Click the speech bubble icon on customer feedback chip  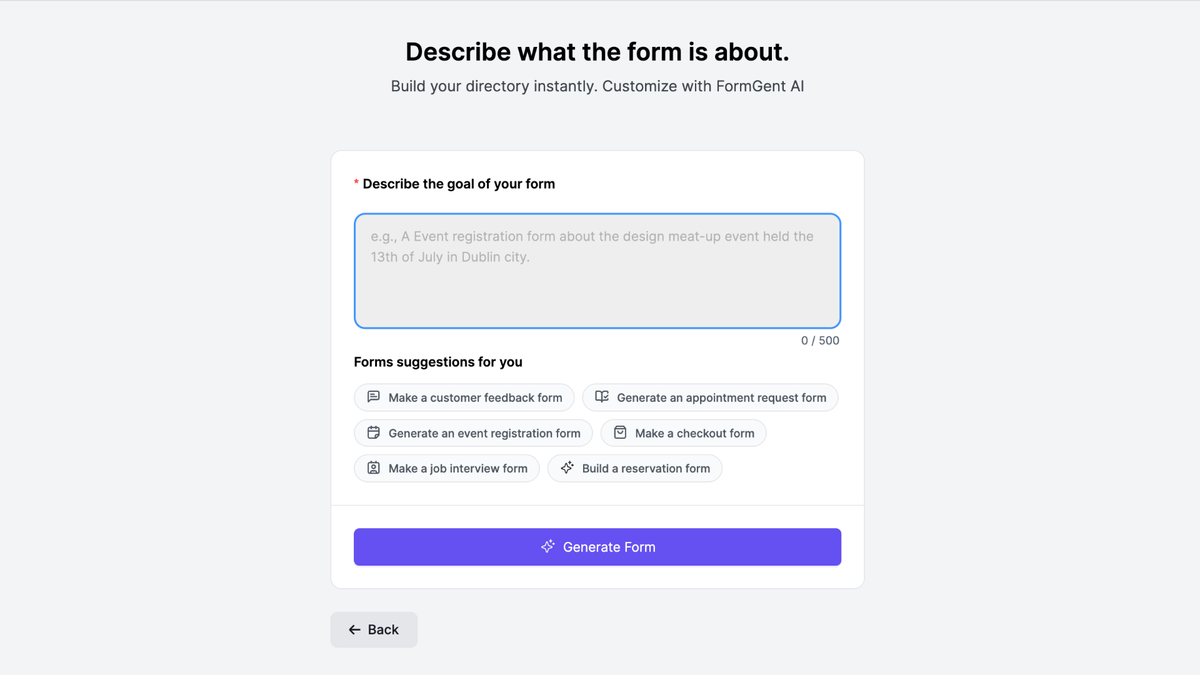pyautogui.click(x=373, y=397)
